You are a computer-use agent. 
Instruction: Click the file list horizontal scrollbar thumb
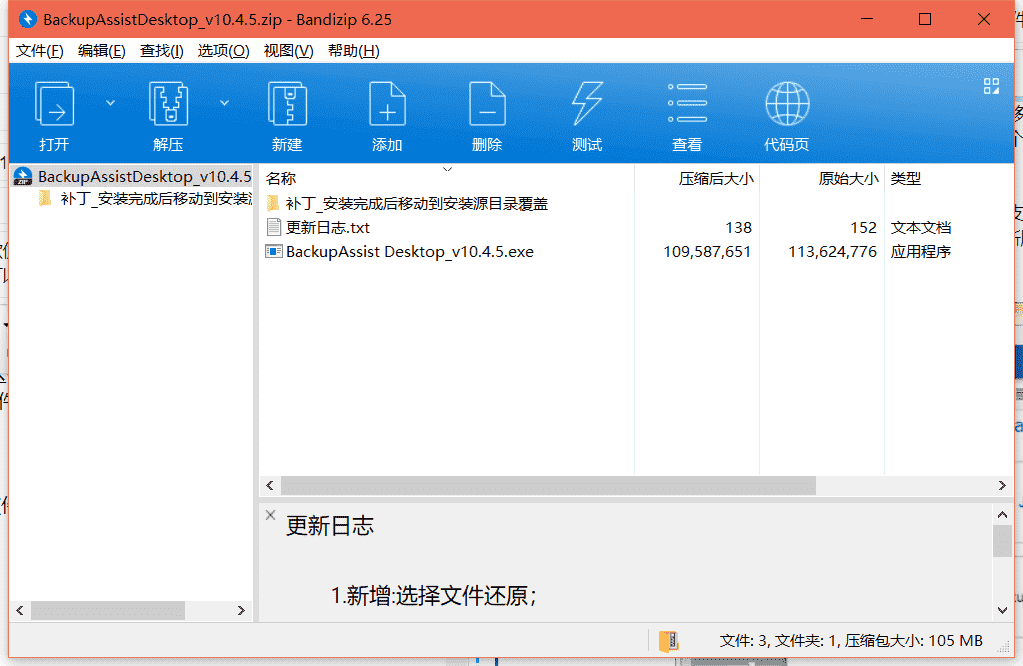pos(548,485)
